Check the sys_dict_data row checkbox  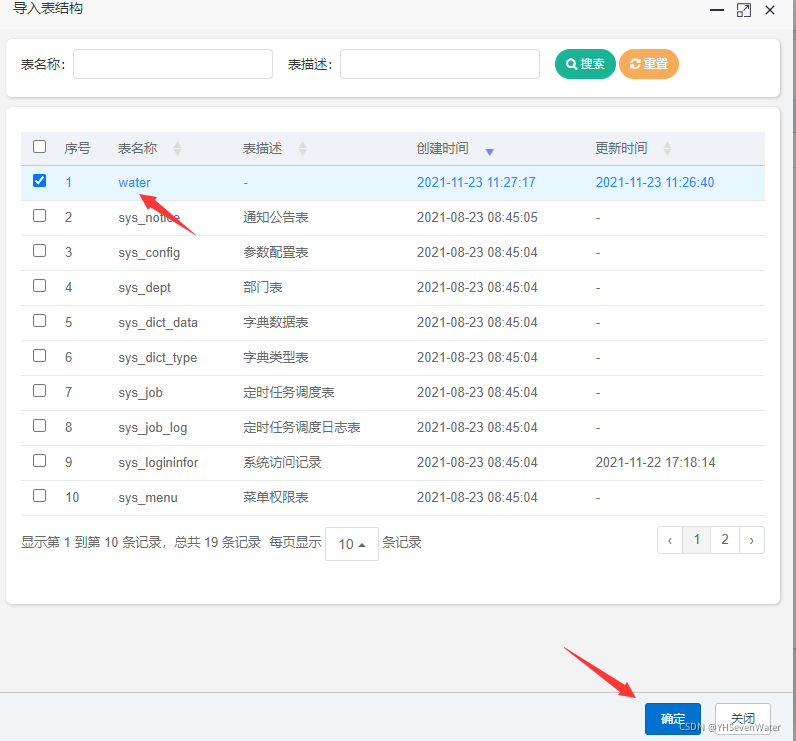tap(40, 321)
